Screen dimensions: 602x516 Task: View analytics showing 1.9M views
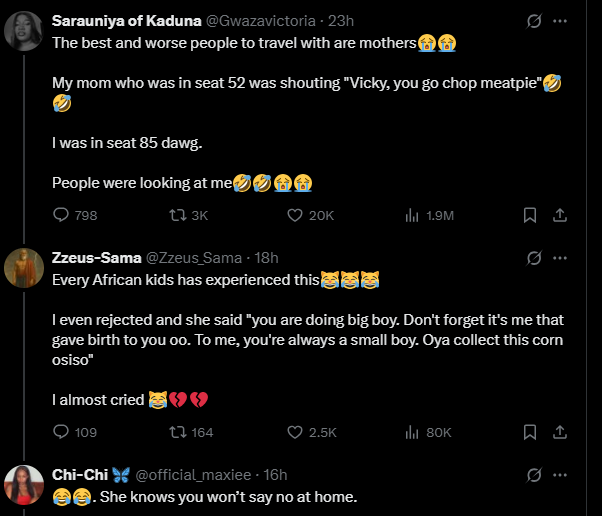click(411, 215)
